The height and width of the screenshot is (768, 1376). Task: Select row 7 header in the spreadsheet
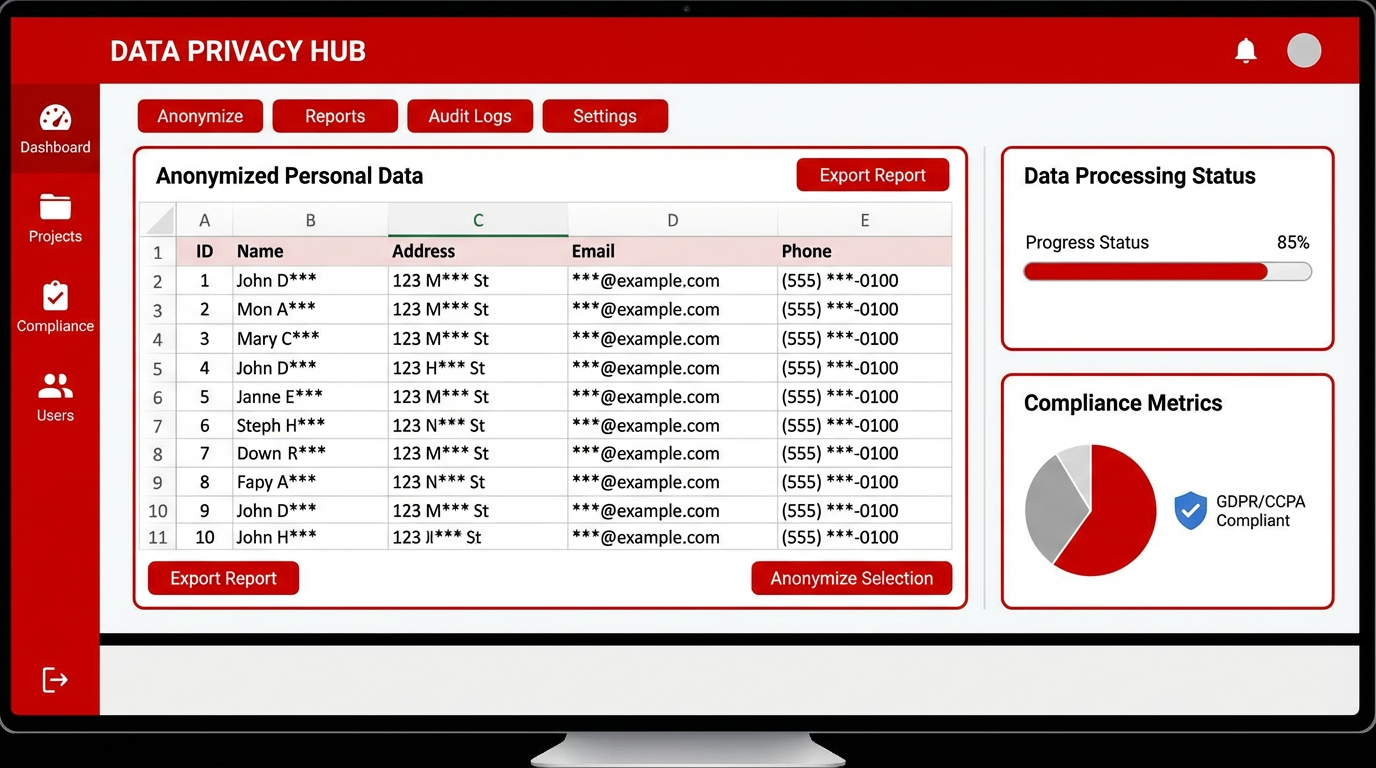[x=157, y=426]
